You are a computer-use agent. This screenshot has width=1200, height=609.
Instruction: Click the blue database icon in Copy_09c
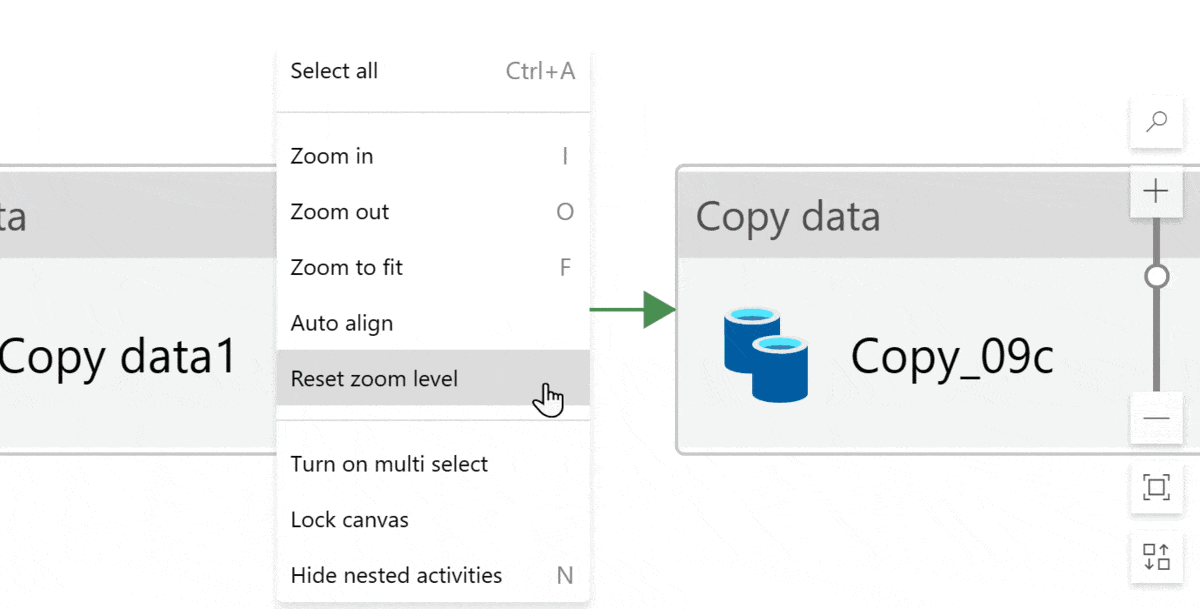pyautogui.click(x=765, y=355)
